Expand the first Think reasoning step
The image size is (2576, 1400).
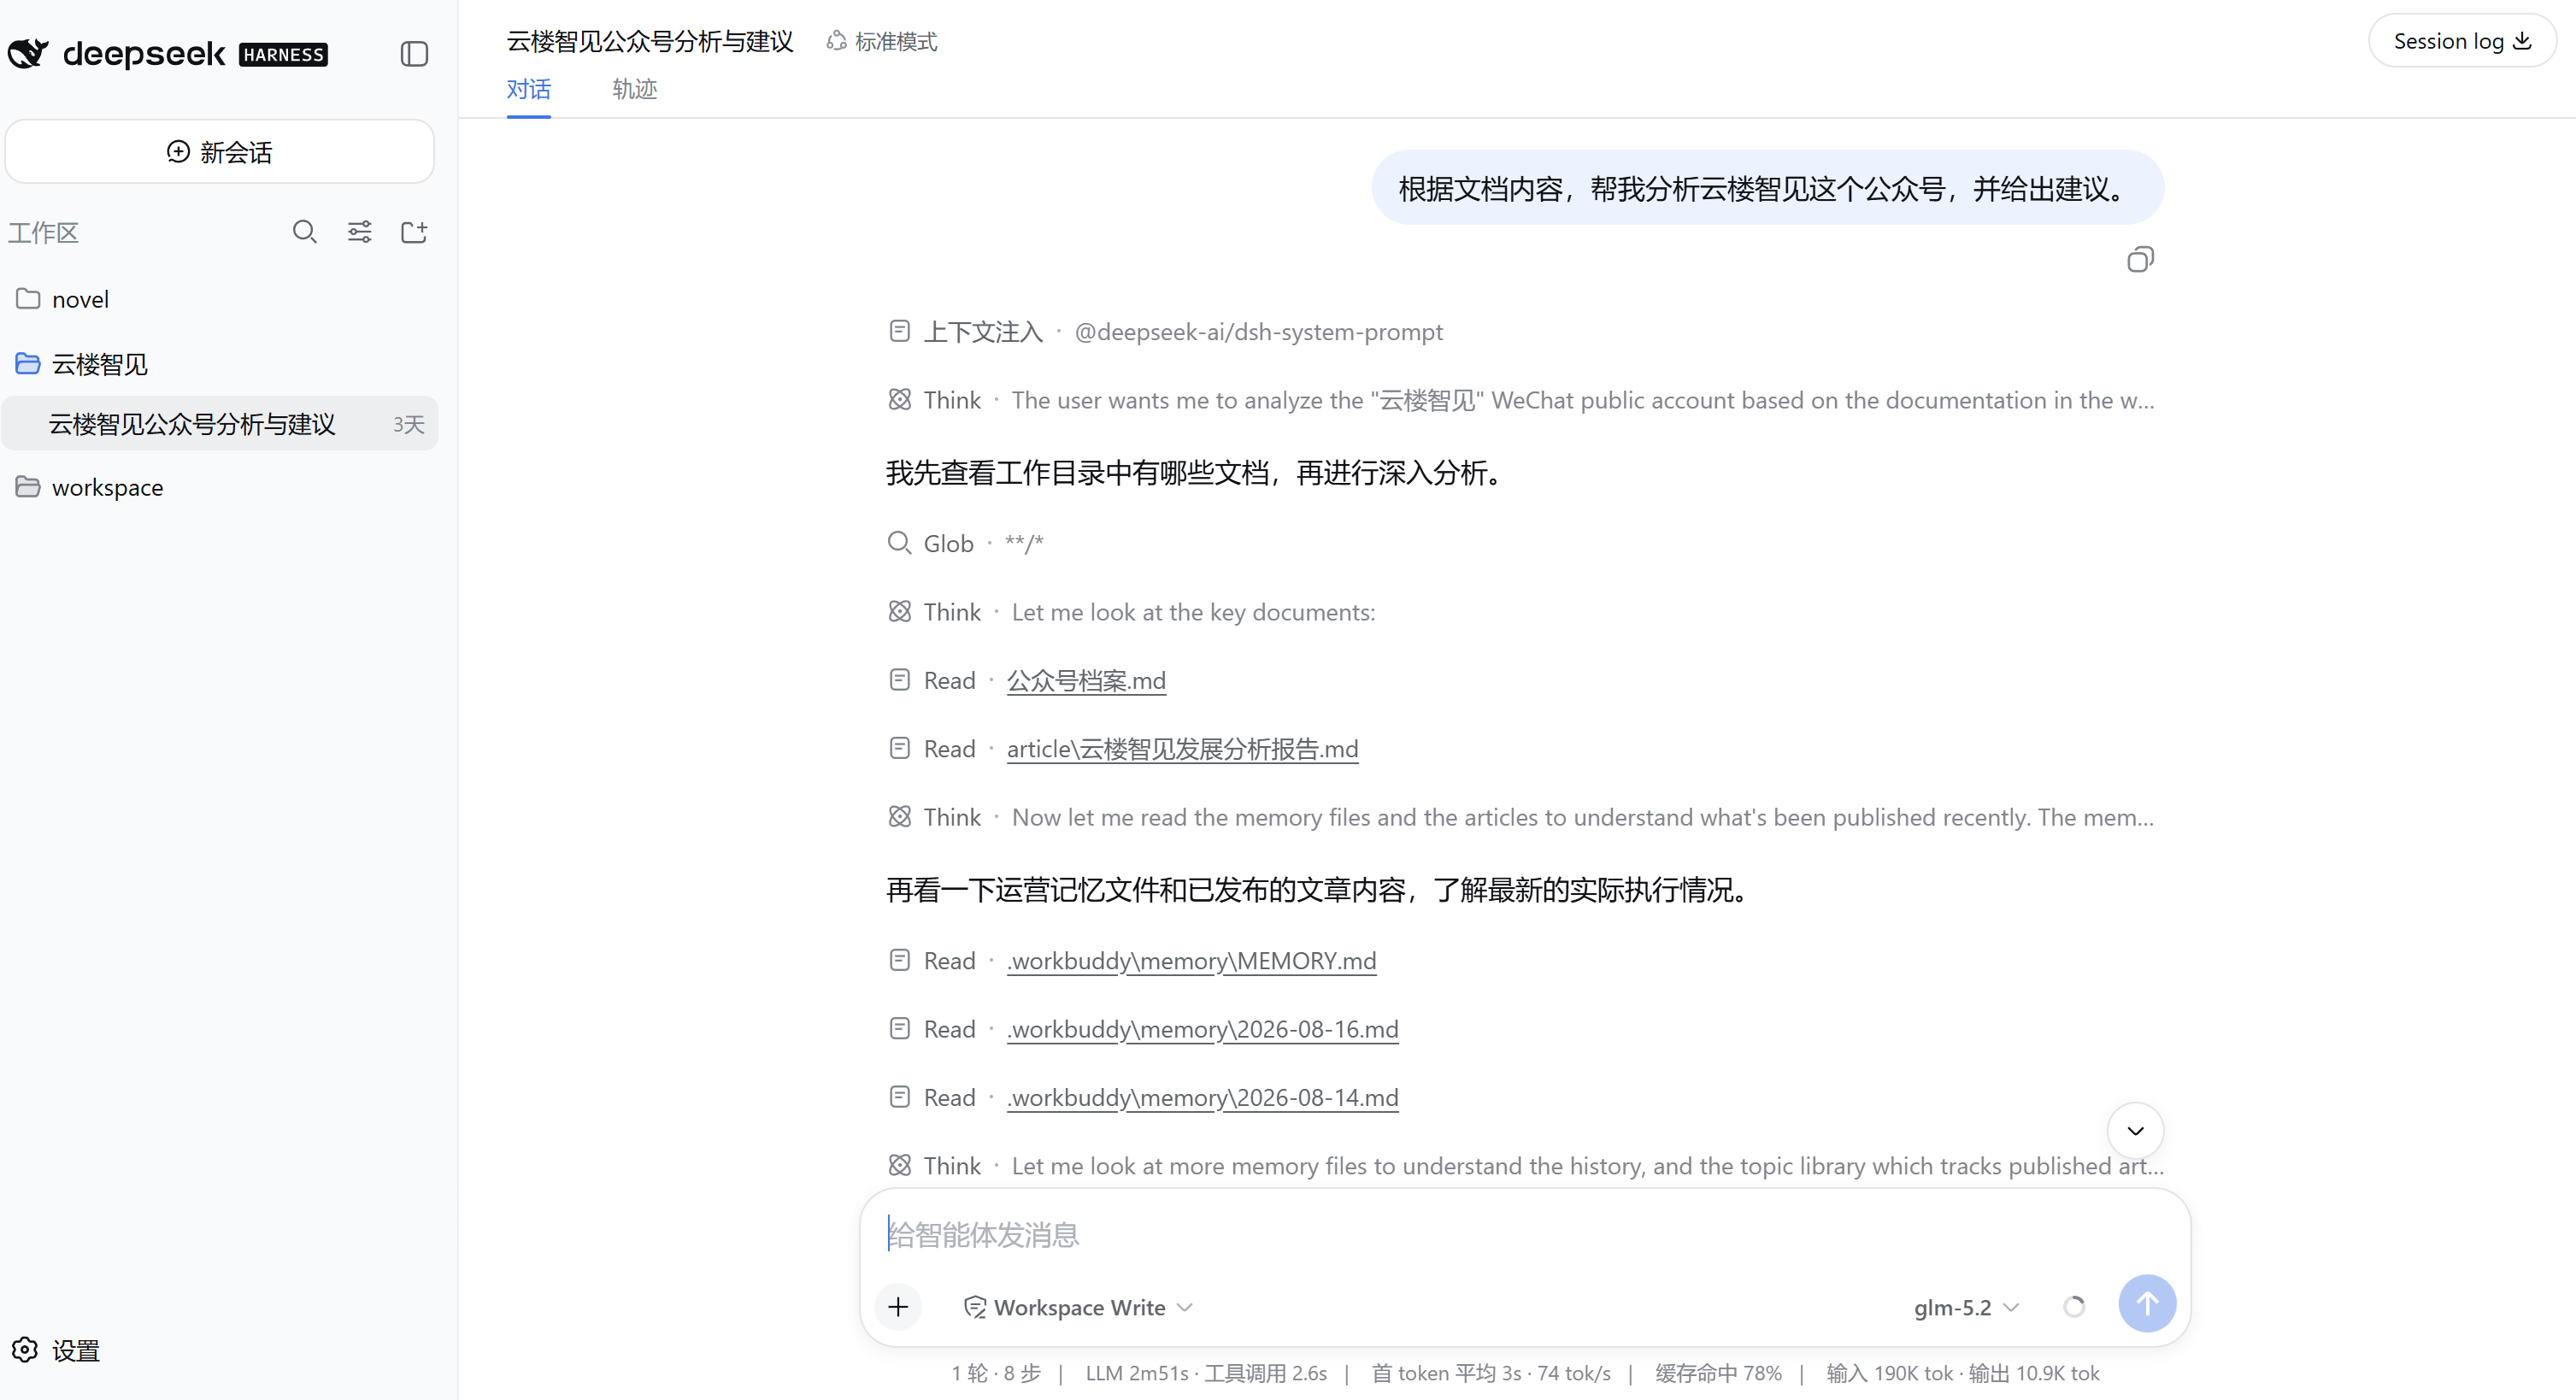1521,400
